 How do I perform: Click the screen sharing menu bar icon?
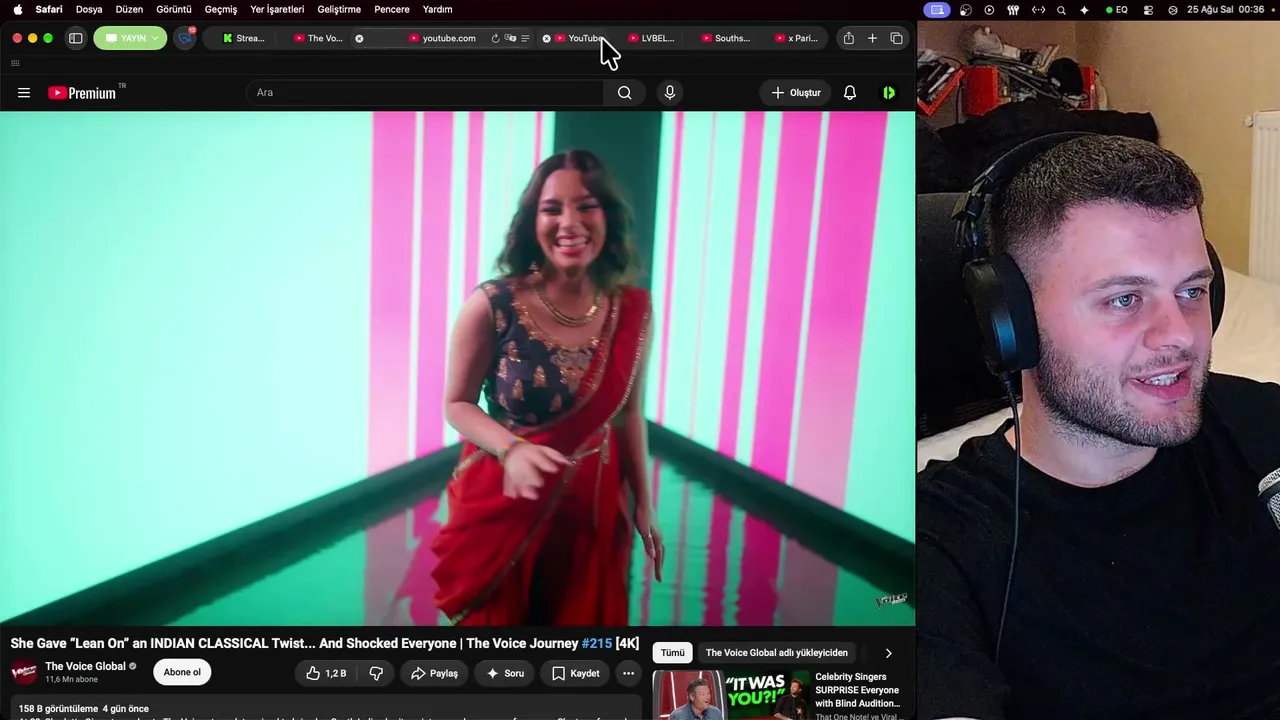pyautogui.click(x=937, y=9)
